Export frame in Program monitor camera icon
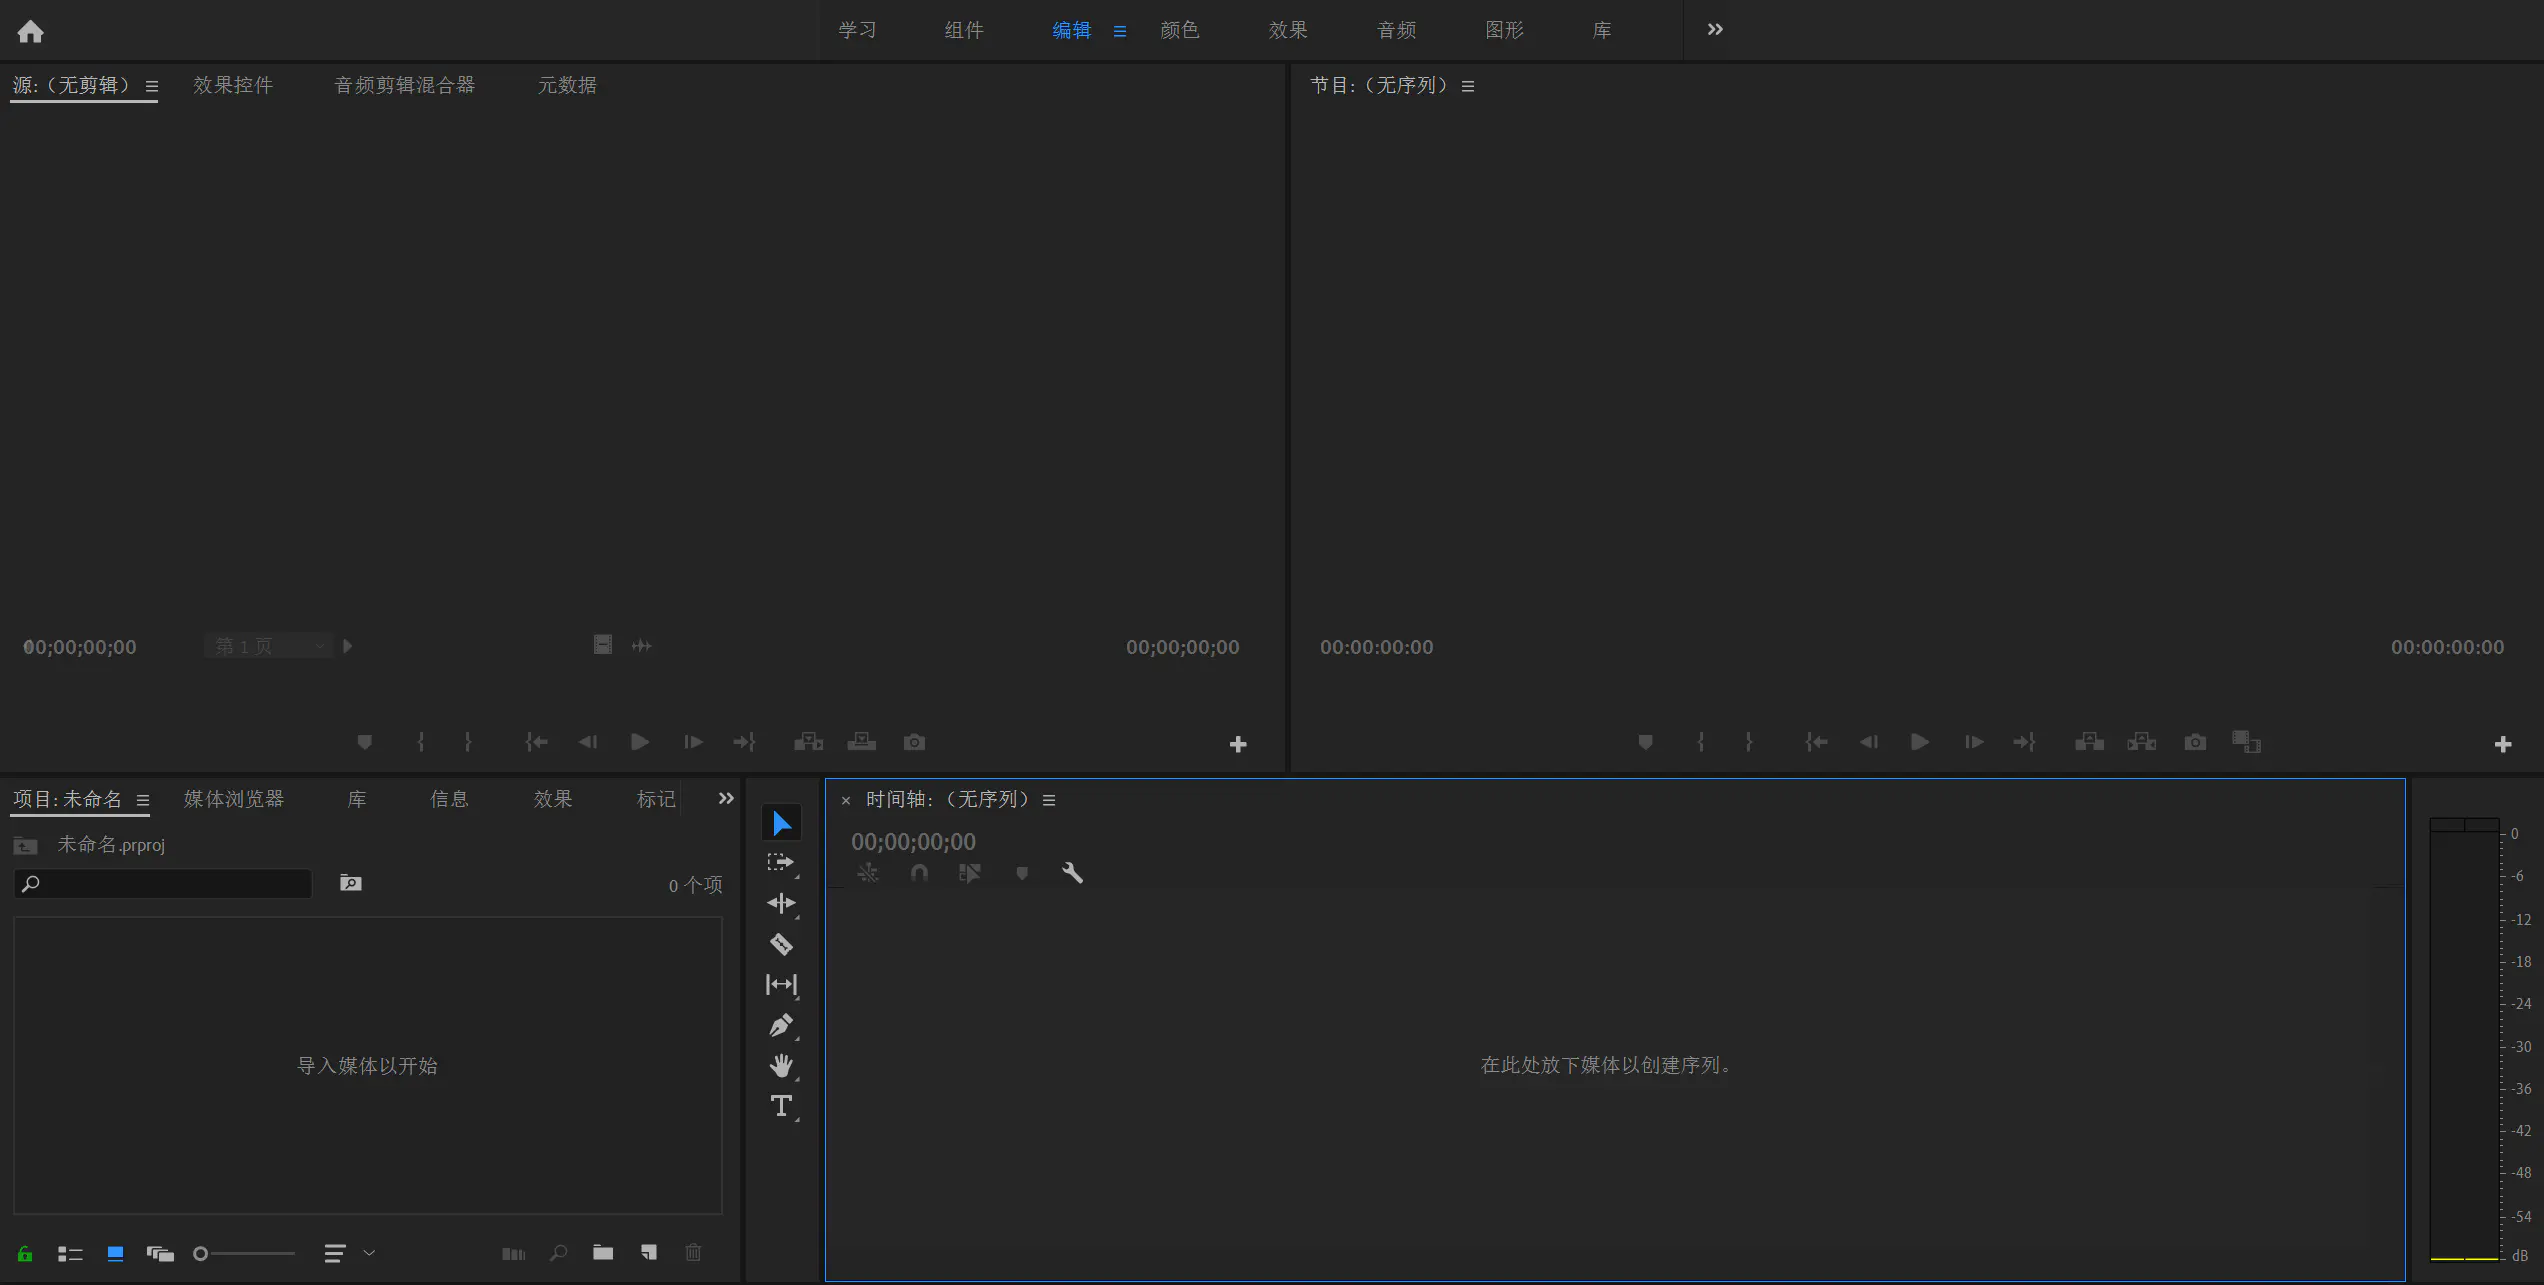The width and height of the screenshot is (2544, 1285). click(x=2195, y=742)
